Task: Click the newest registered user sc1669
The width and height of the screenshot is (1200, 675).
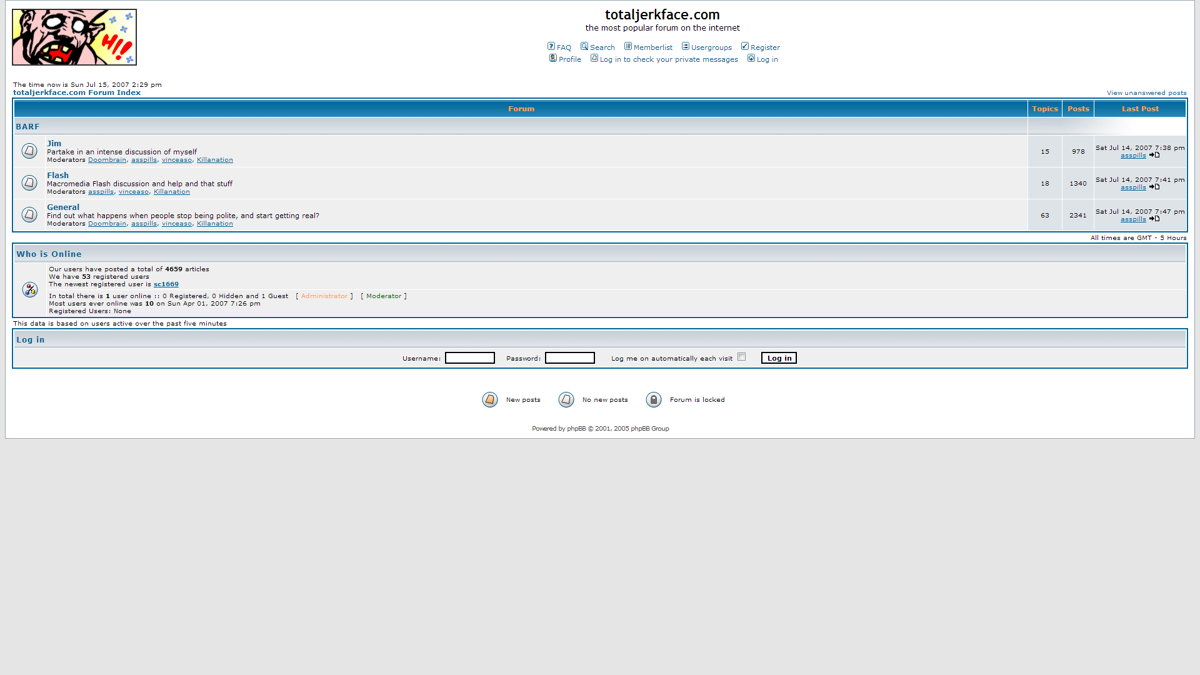Action: click(x=166, y=283)
